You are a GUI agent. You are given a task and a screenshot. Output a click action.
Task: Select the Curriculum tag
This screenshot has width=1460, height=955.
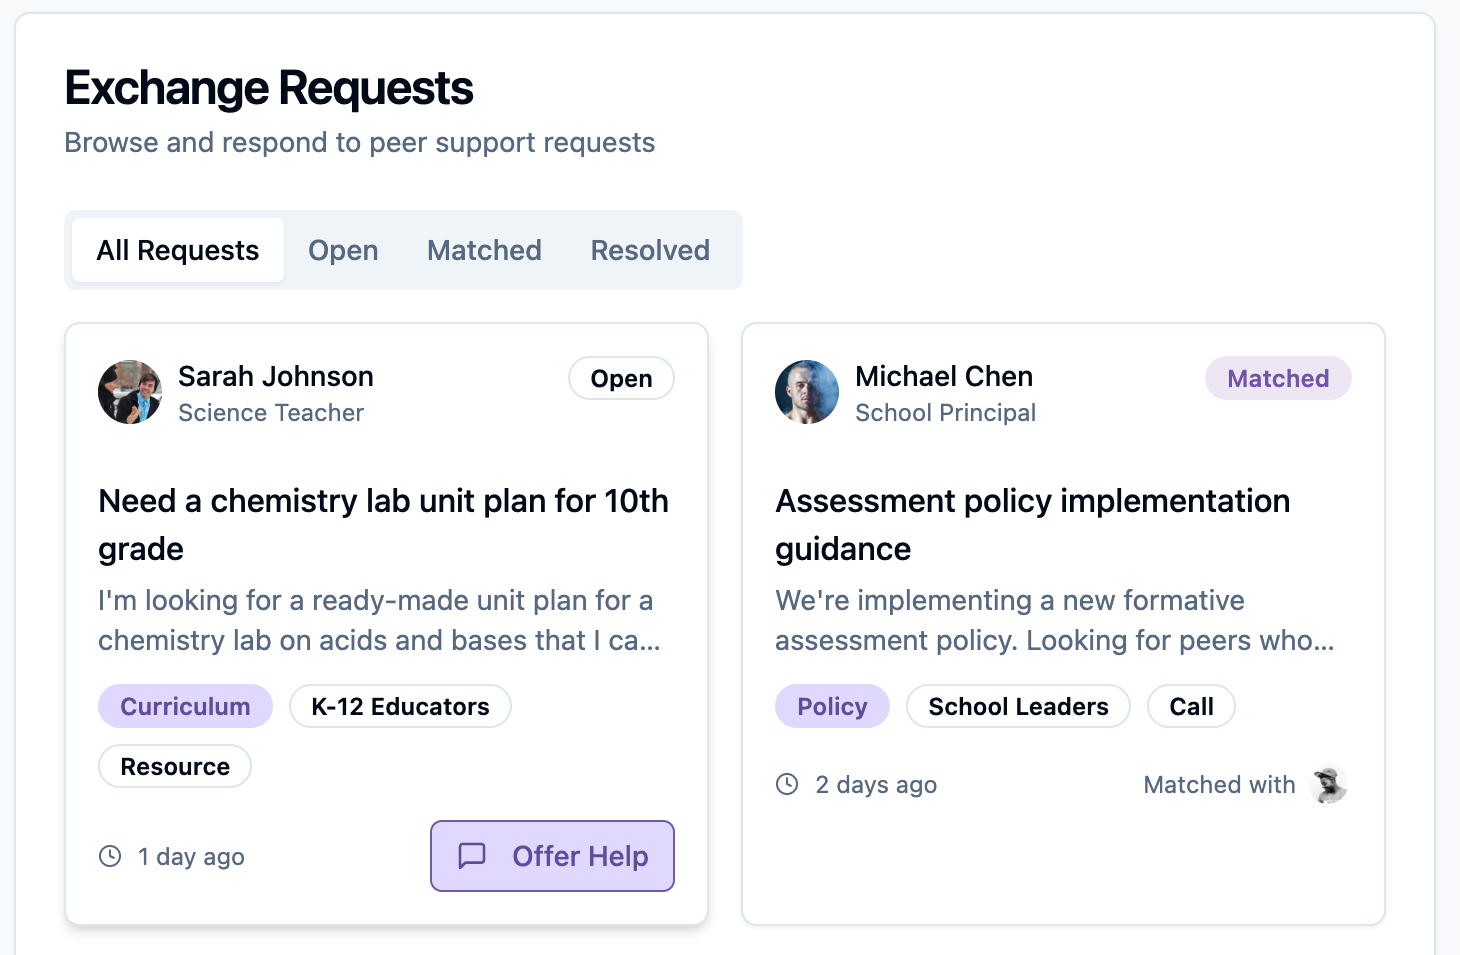[x=185, y=706]
